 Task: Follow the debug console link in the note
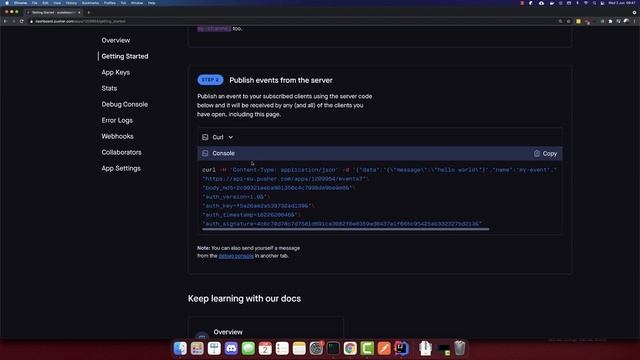pyautogui.click(x=236, y=256)
